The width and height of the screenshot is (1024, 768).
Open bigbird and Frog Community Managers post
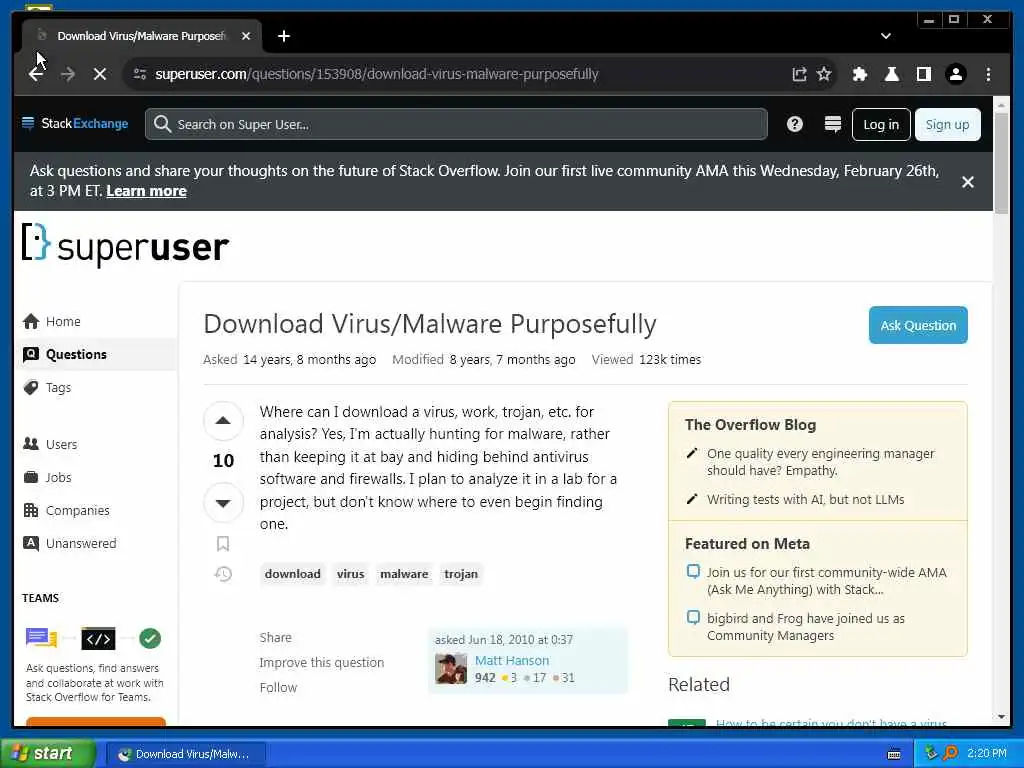tap(806, 627)
